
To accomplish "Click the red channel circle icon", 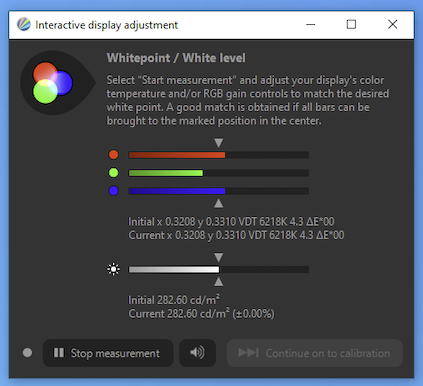I will pos(114,155).
